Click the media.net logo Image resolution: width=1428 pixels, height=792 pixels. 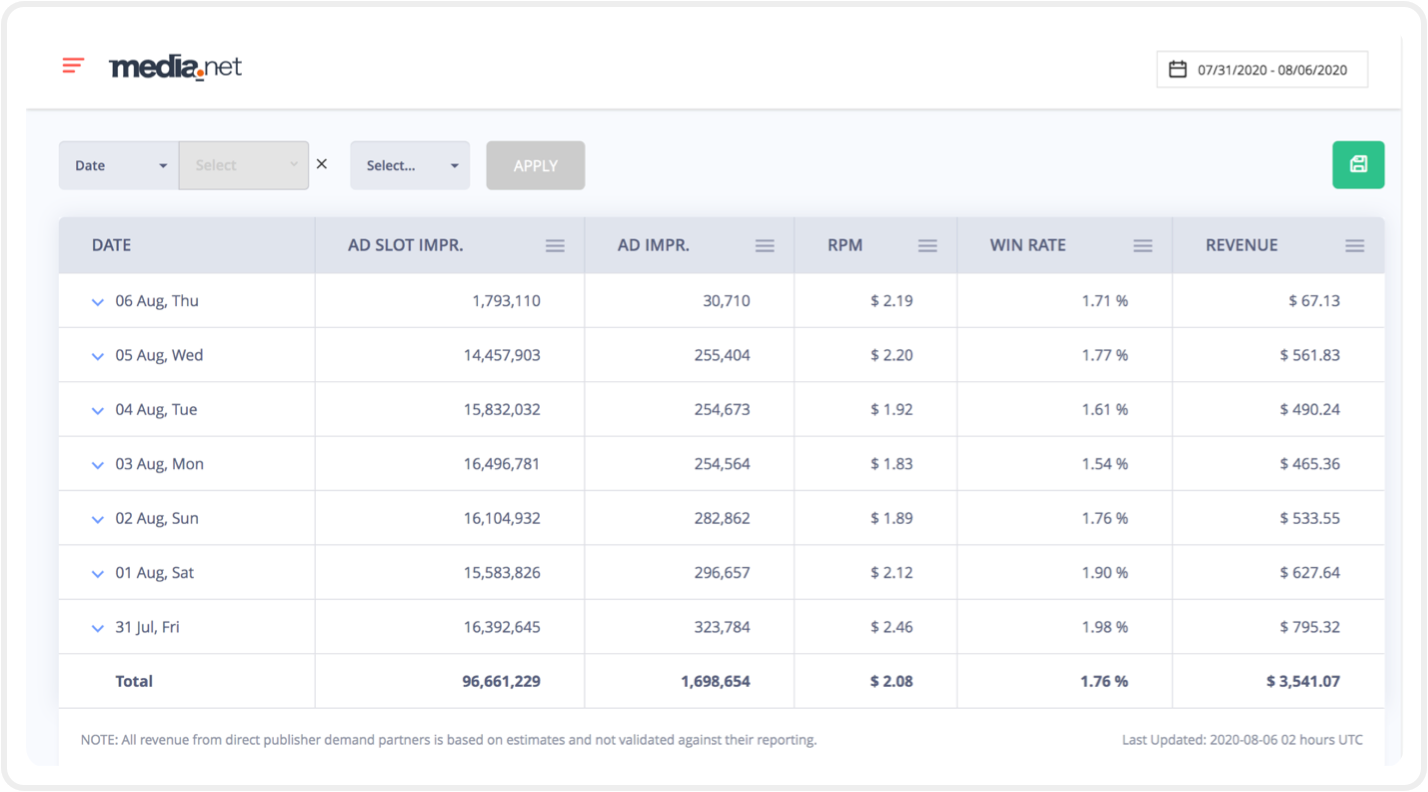(175, 67)
